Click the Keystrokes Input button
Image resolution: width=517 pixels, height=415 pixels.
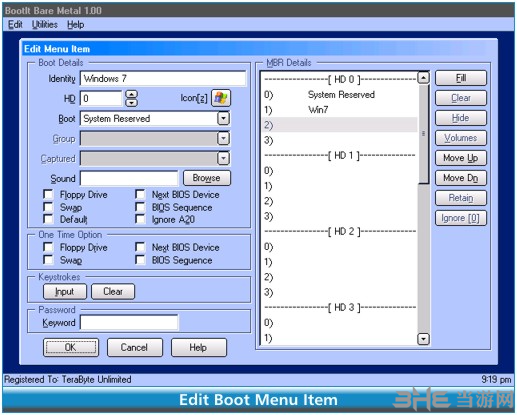point(65,292)
